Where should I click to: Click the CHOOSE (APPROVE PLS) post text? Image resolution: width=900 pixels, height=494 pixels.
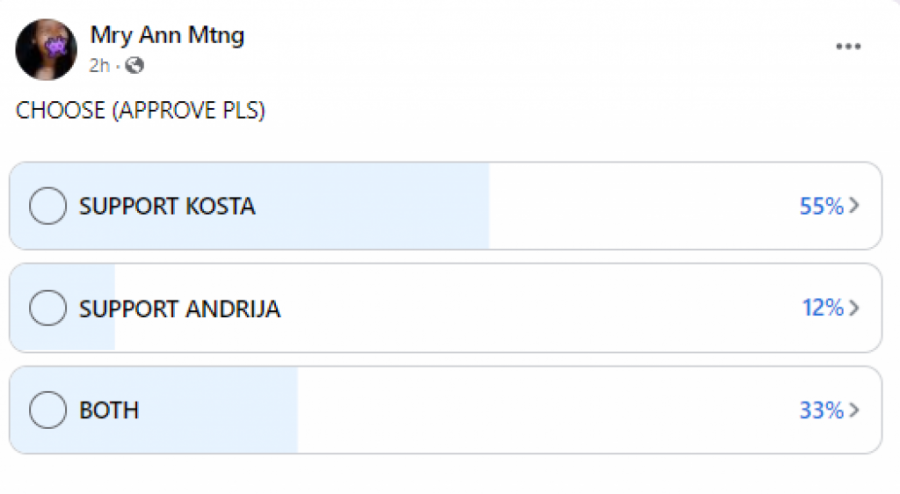(x=140, y=111)
